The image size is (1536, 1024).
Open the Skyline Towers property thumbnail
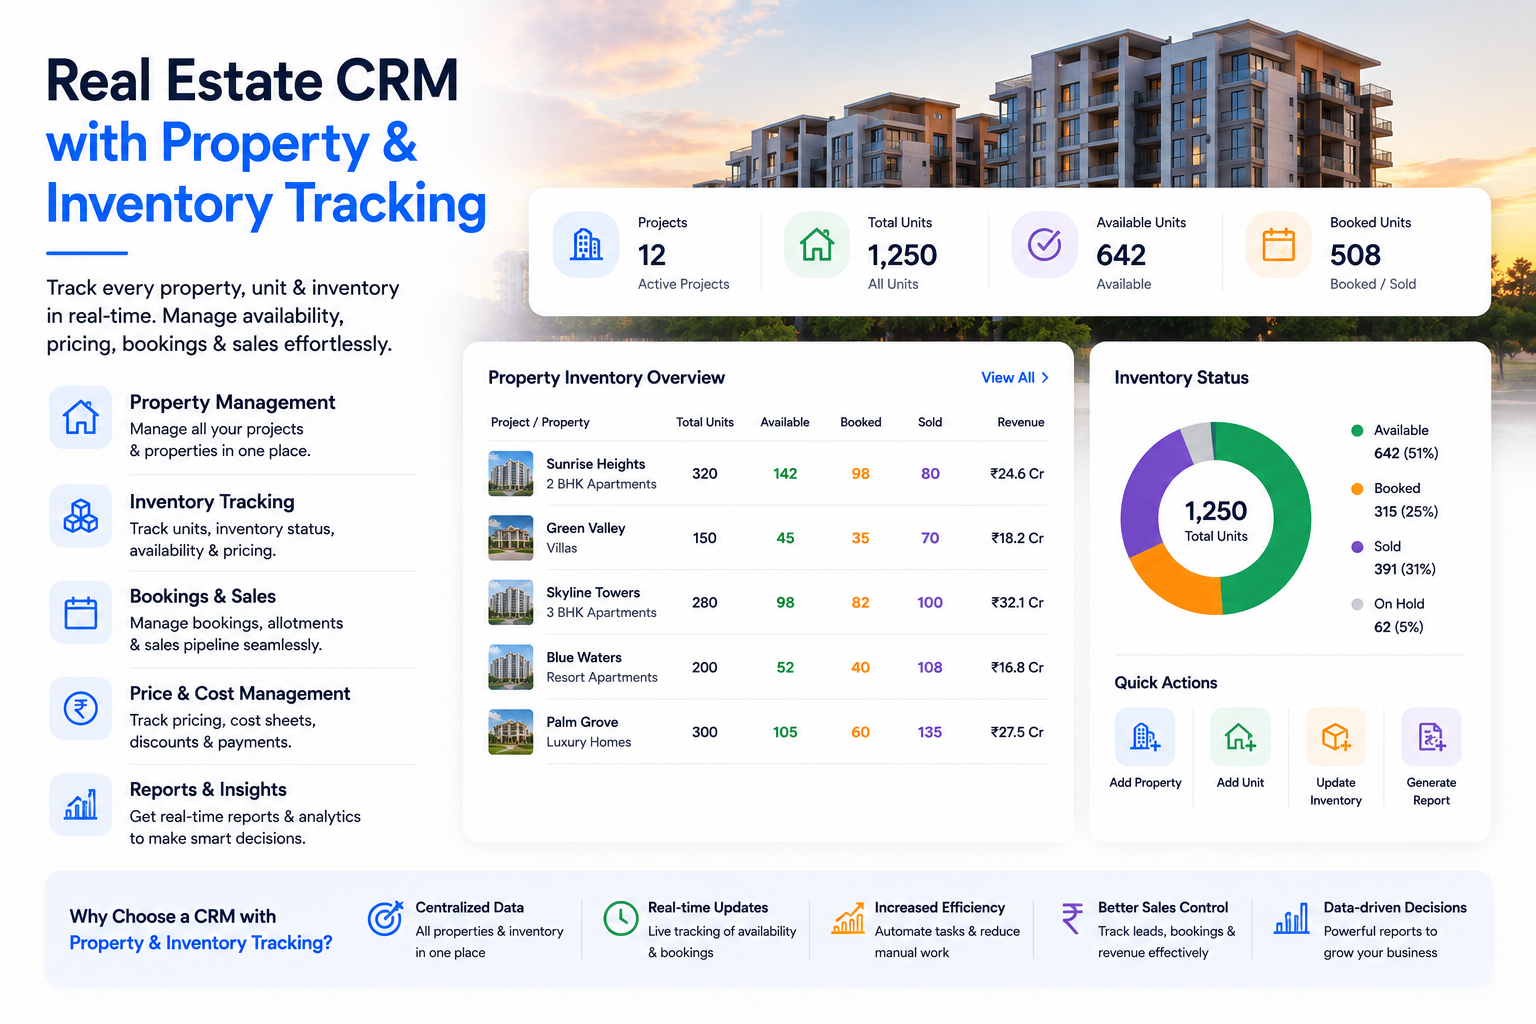click(511, 602)
